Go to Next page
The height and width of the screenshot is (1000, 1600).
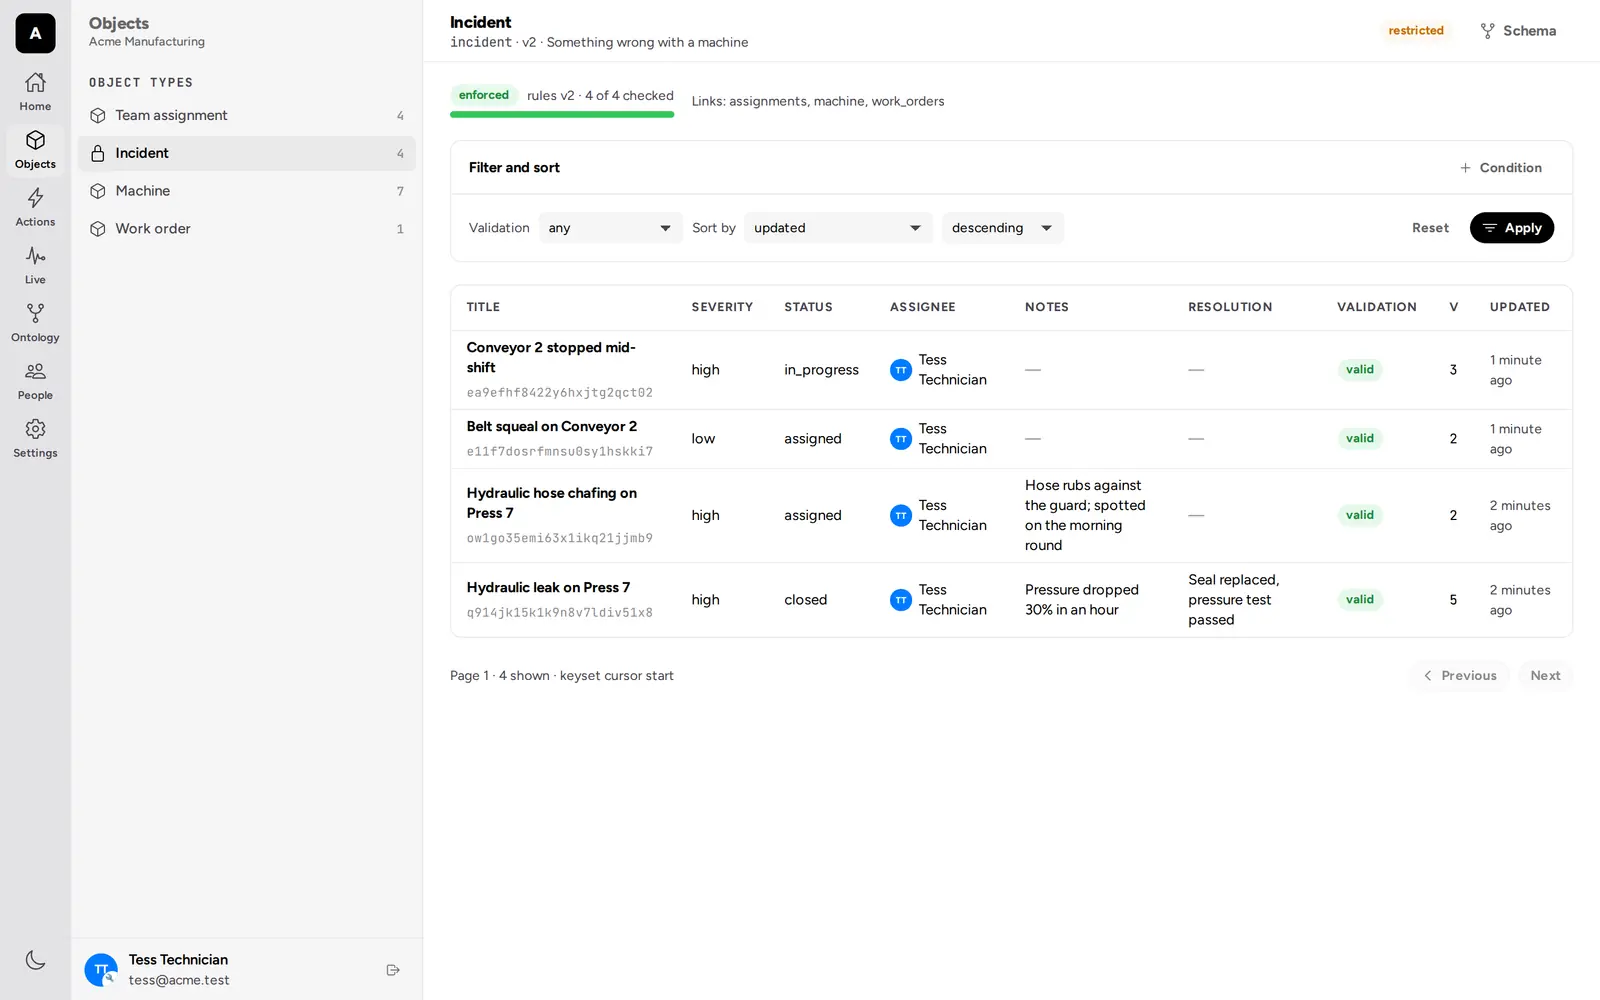(1545, 676)
